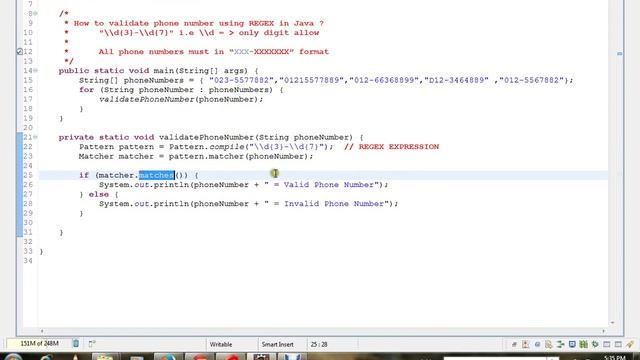This screenshot has width=640, height=360.
Task: Collapse the main method at line 14
Action: pos(36,71)
